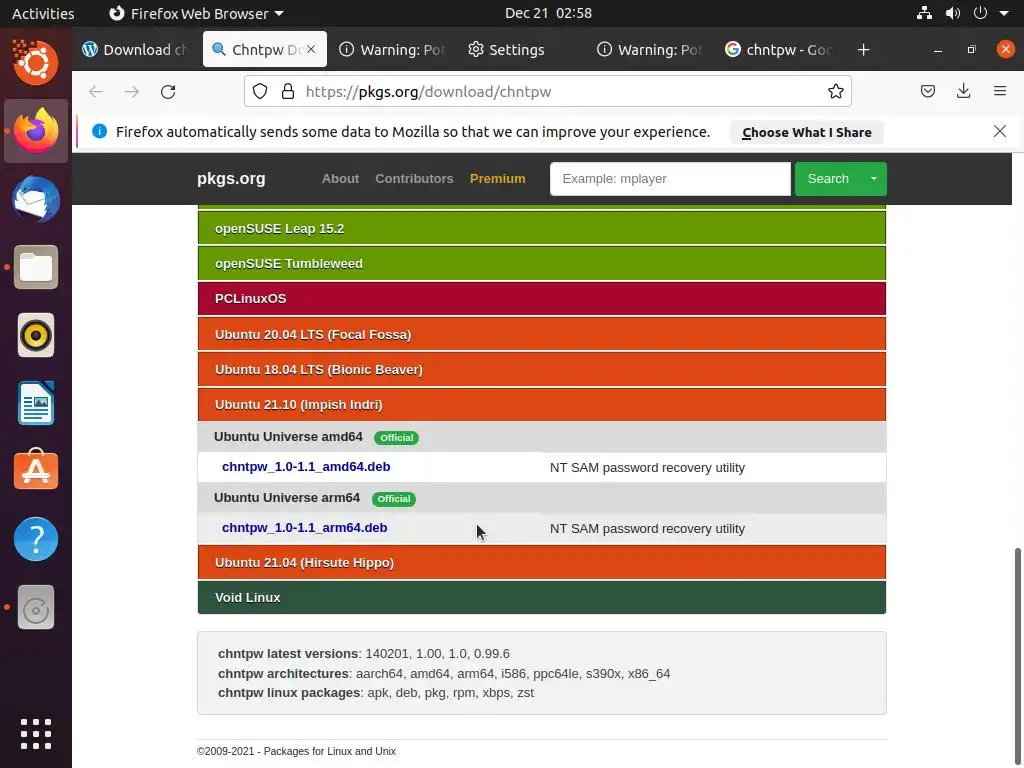Click Choose What I Share button
Viewport: 1024px width, 768px height.
[807, 132]
